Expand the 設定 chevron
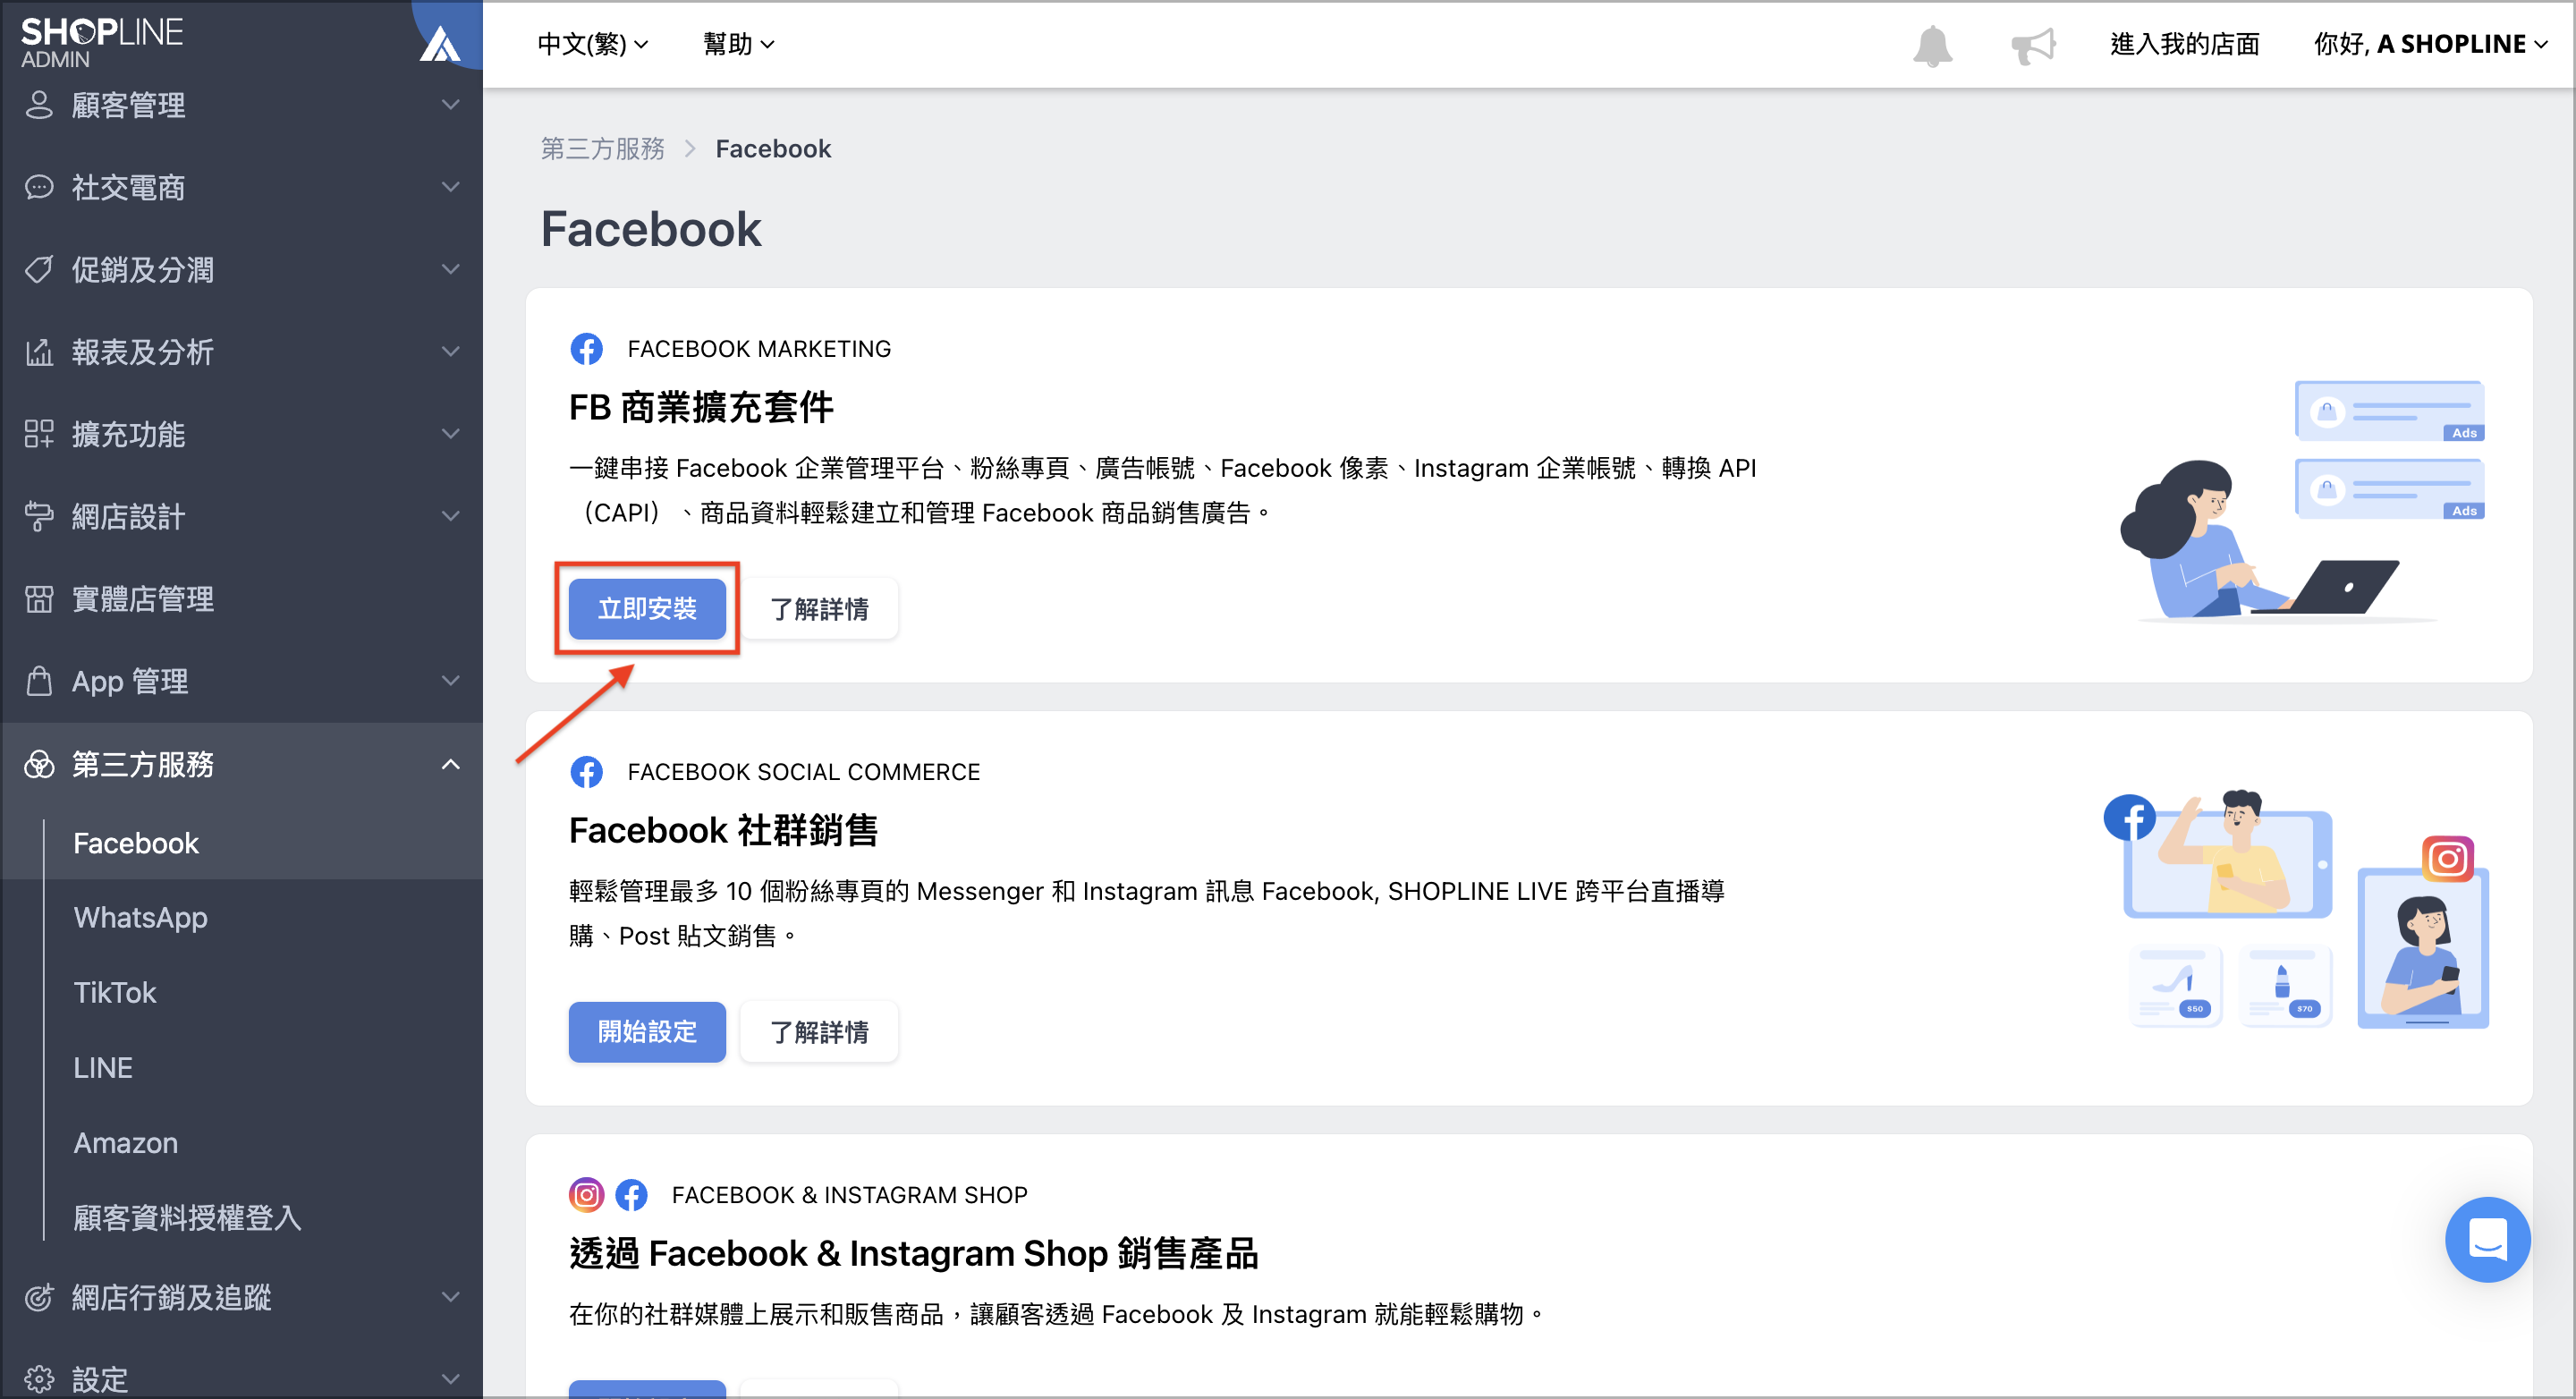Screen dimensions: 2576x1399 coord(451,1379)
